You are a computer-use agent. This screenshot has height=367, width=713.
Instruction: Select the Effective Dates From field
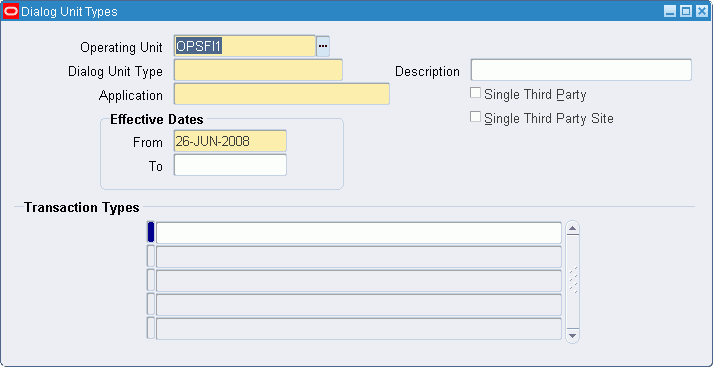231,141
